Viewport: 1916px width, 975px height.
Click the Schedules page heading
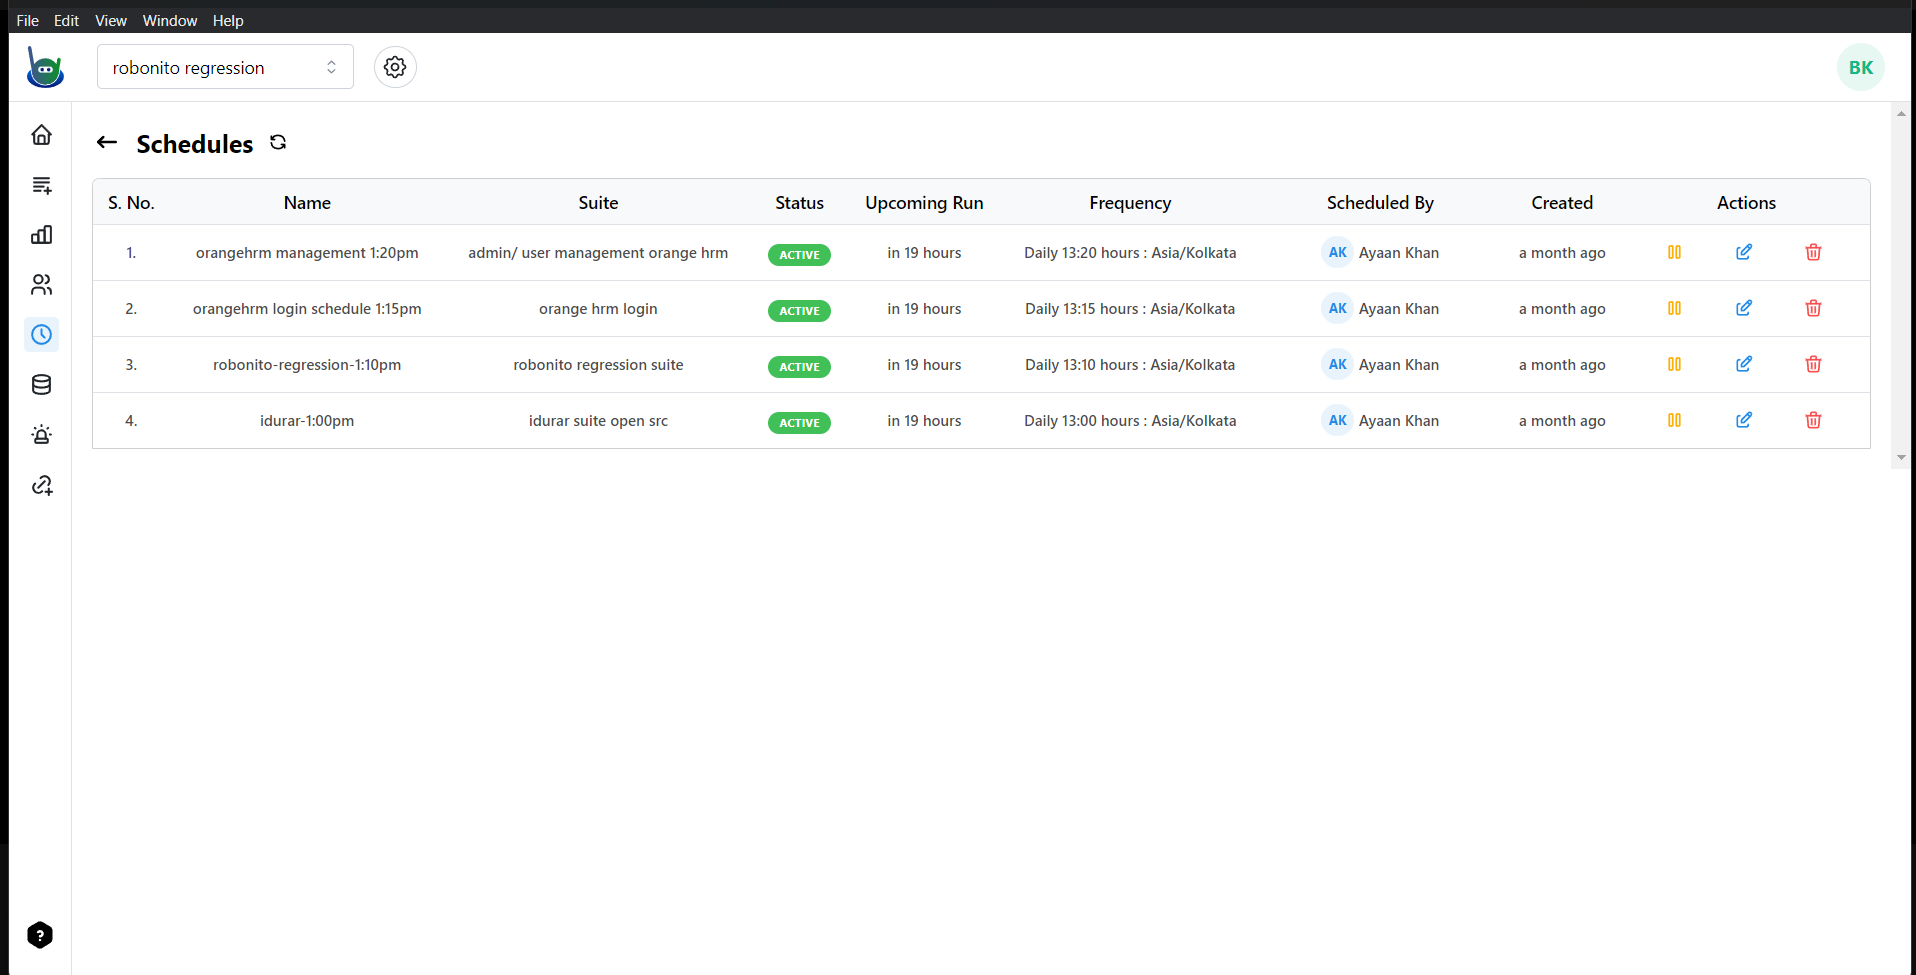click(x=195, y=144)
